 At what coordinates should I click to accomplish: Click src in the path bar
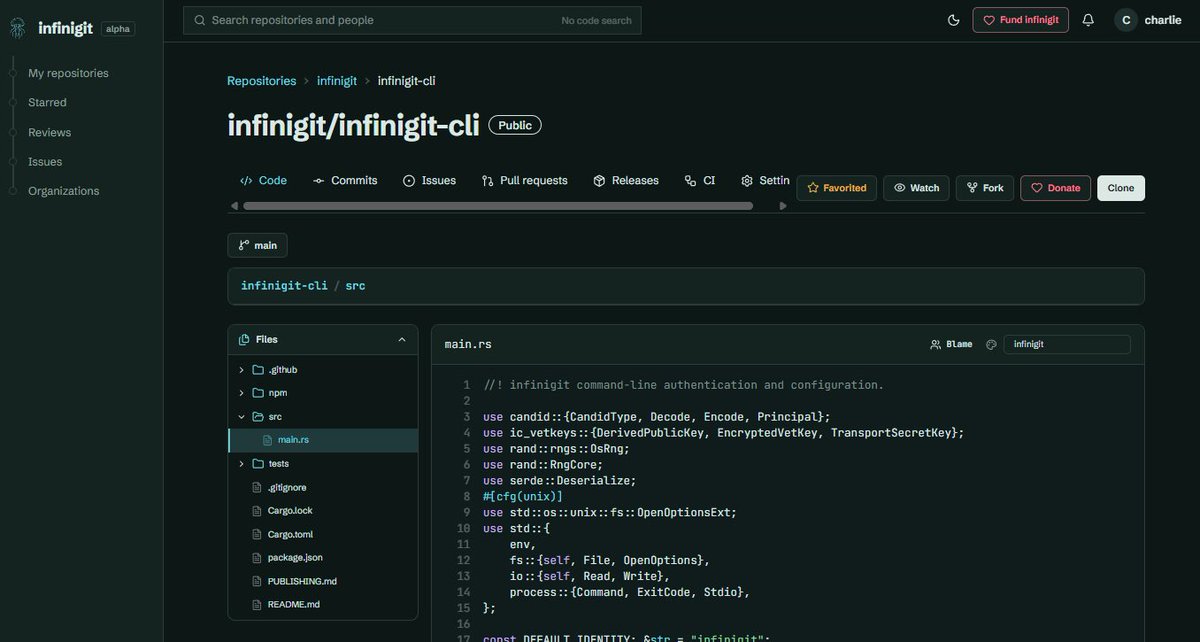click(x=355, y=286)
